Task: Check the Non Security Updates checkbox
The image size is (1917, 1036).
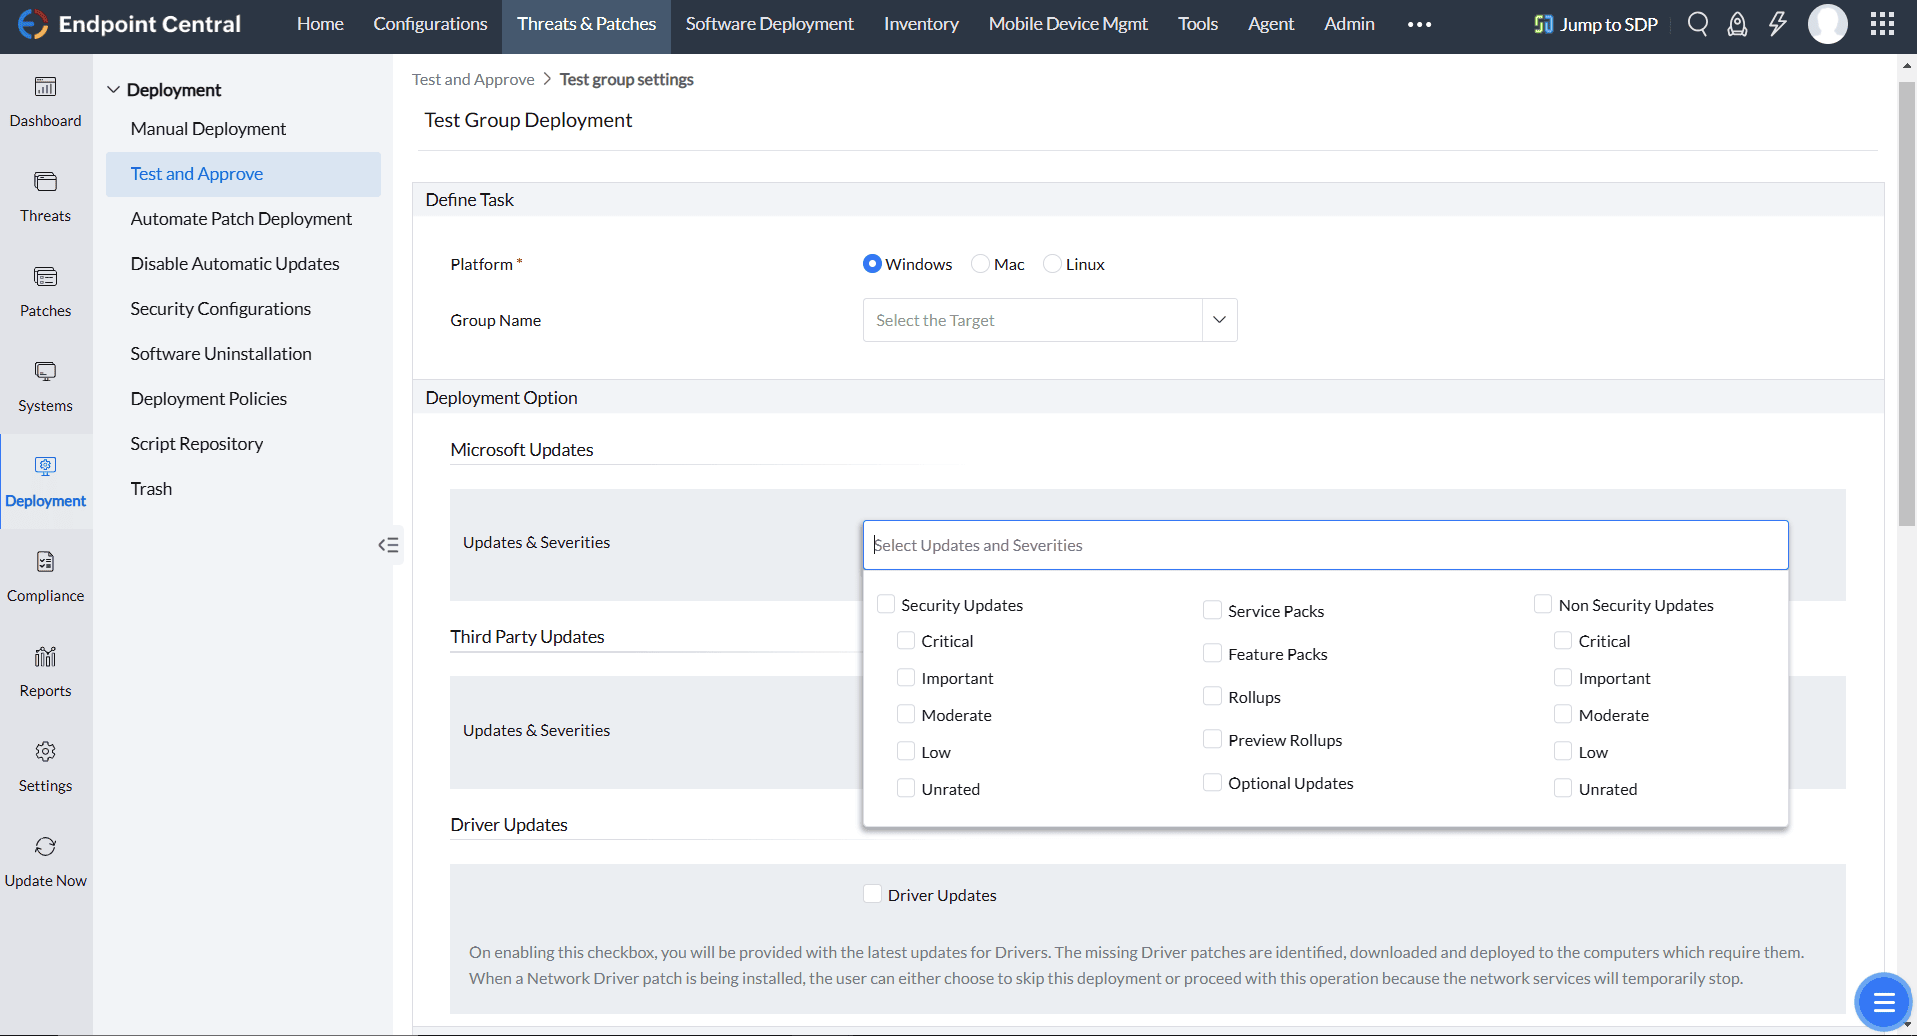Action: click(x=1543, y=604)
